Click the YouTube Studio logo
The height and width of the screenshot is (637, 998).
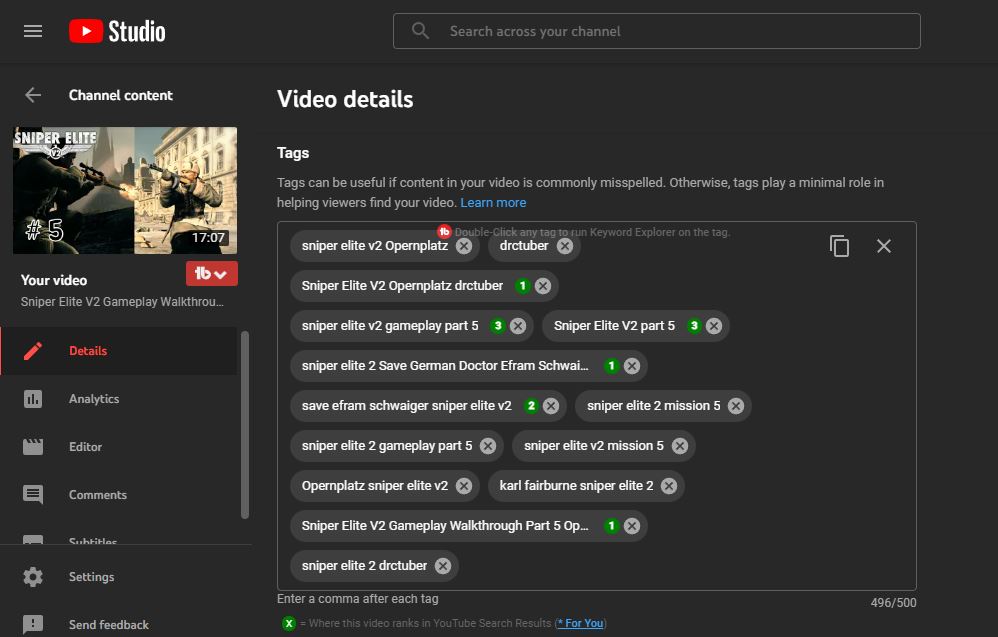tap(117, 30)
